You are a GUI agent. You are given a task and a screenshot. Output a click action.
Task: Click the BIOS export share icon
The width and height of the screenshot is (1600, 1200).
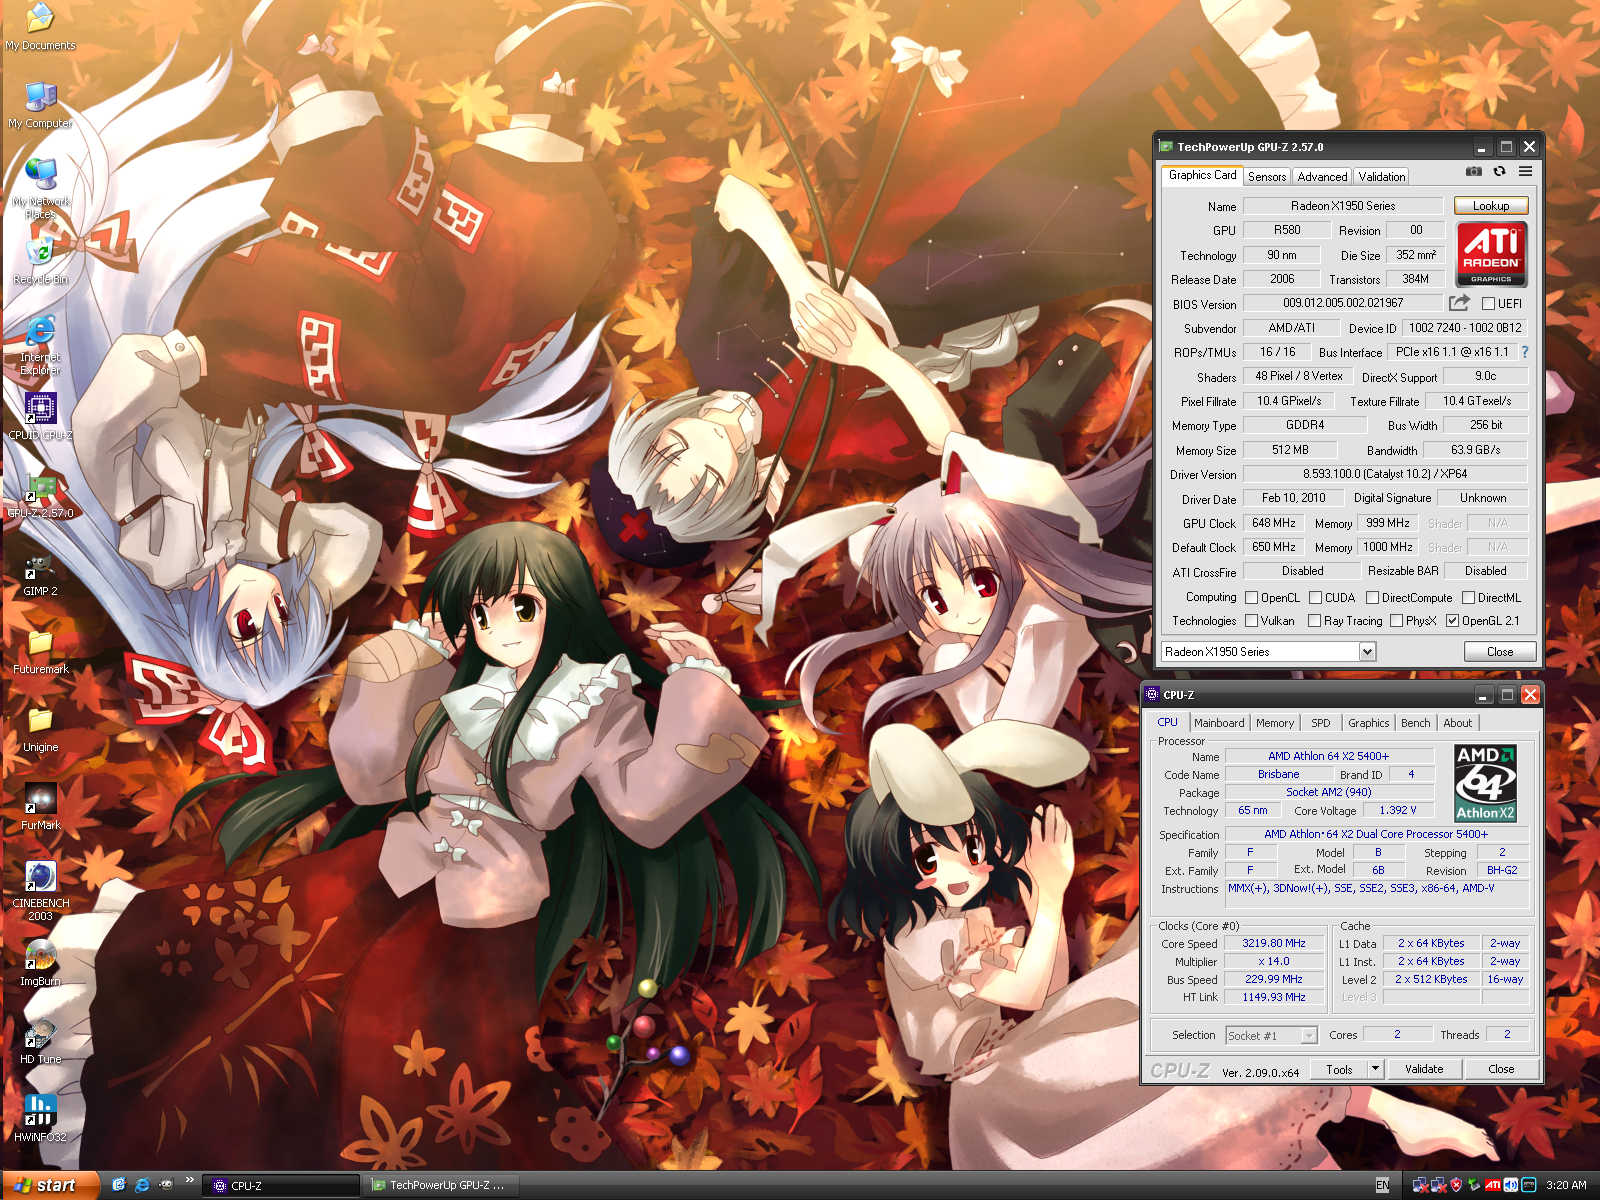coord(1459,303)
